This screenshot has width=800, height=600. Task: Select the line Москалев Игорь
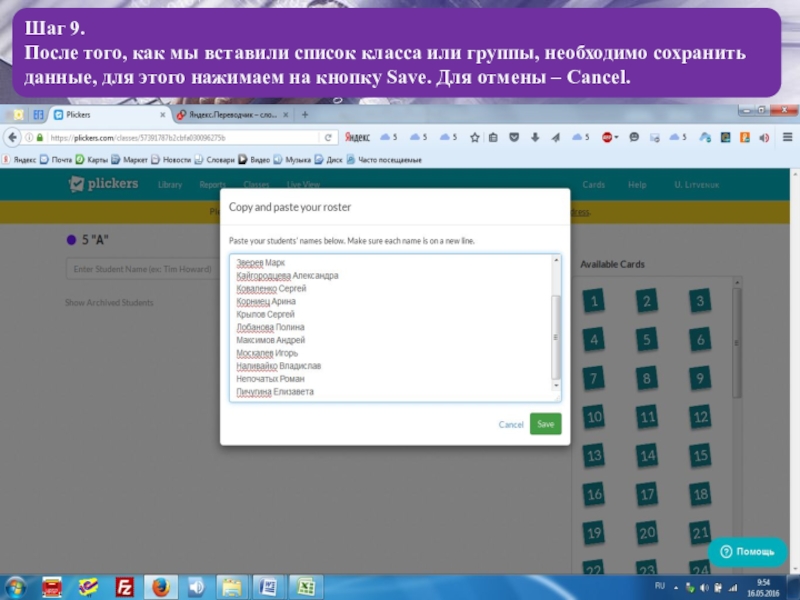point(267,353)
